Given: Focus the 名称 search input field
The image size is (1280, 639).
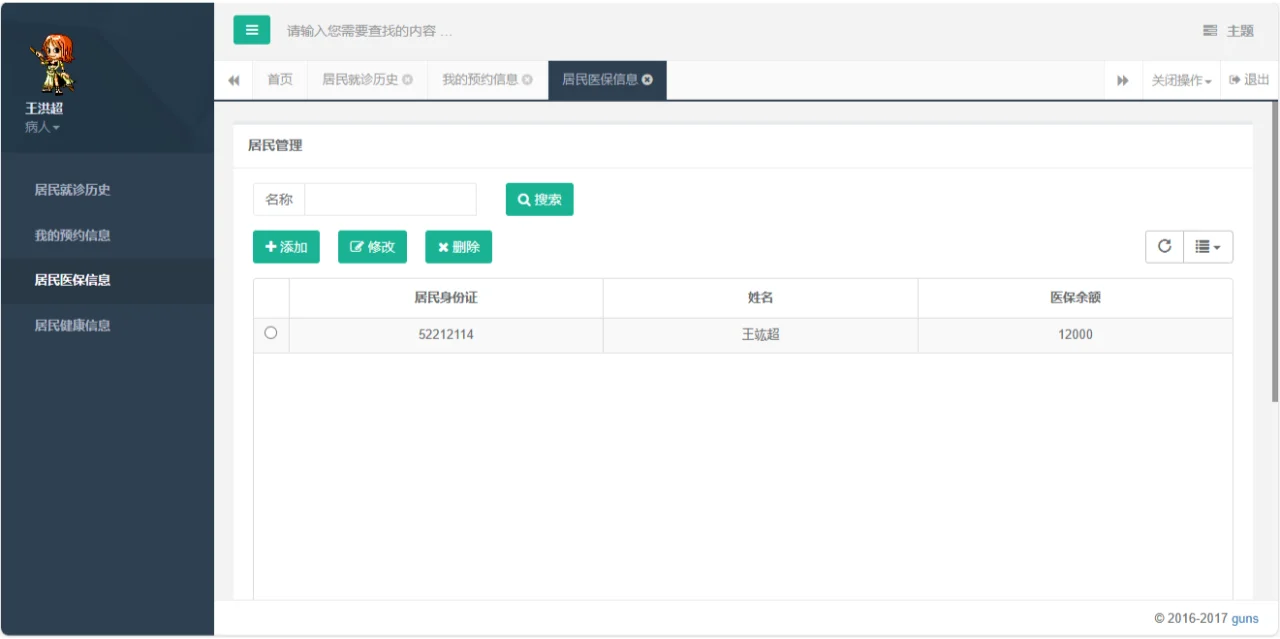Looking at the screenshot, I should click(x=390, y=199).
